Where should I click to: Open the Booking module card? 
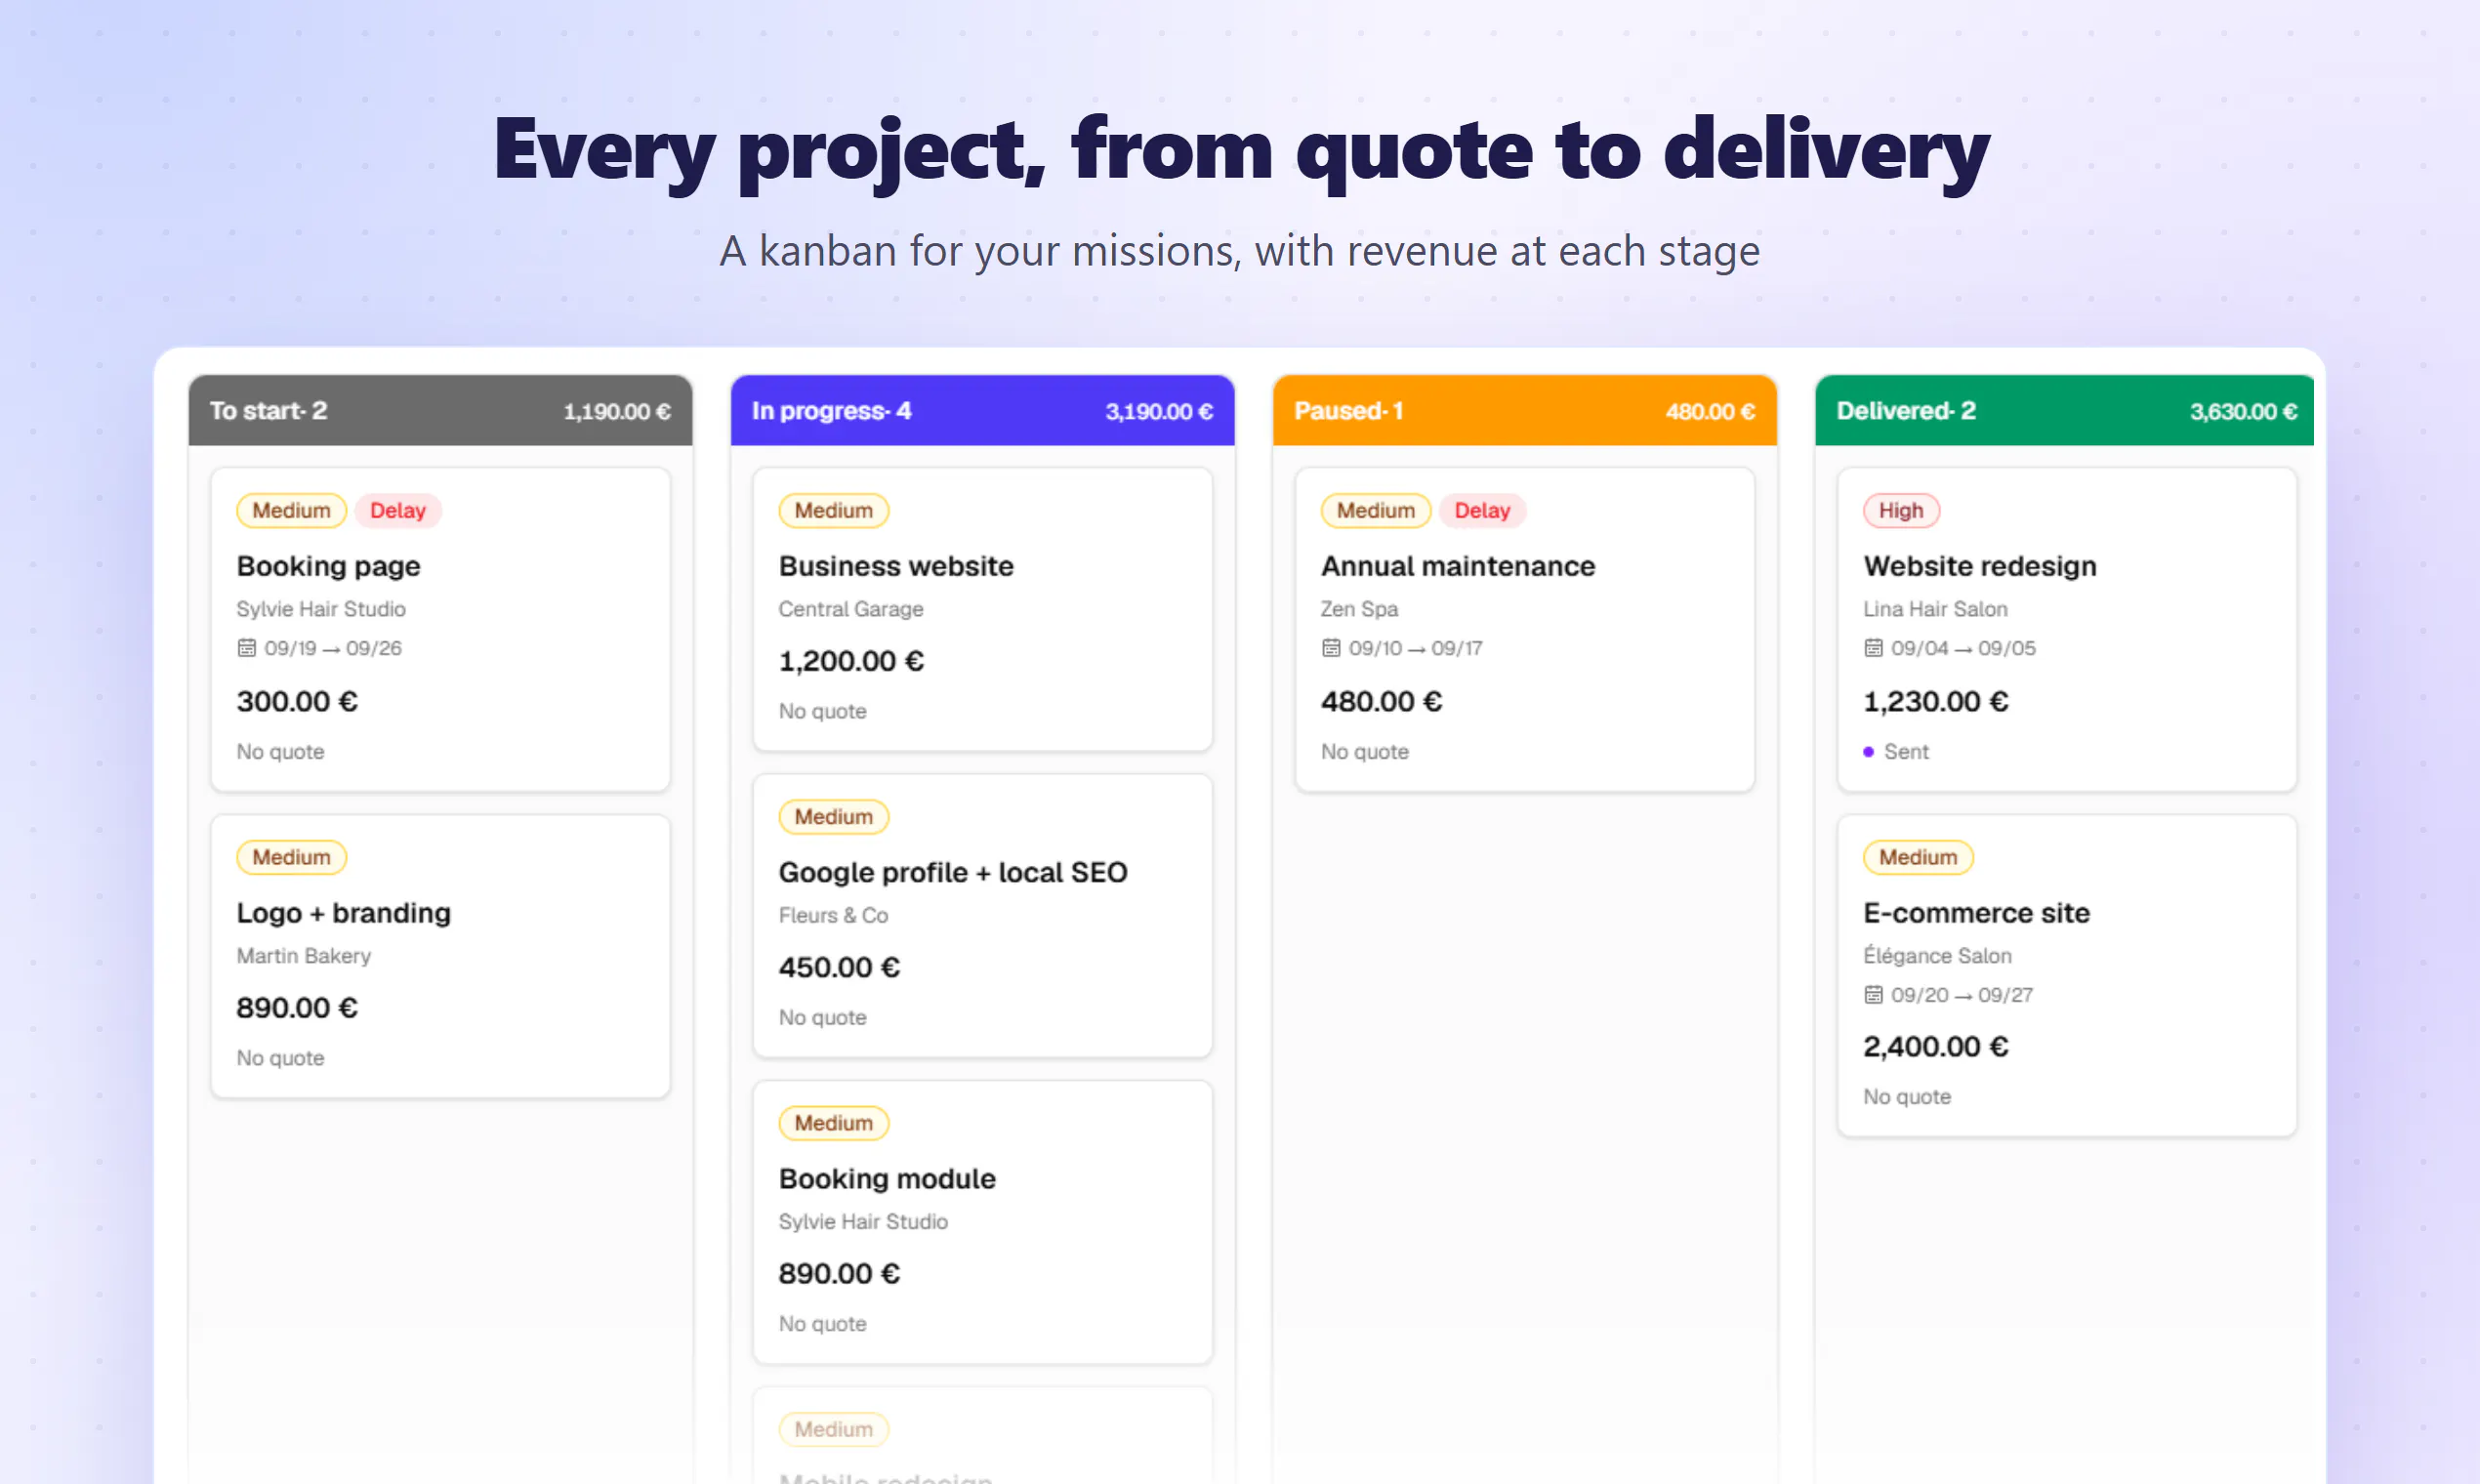click(982, 1222)
